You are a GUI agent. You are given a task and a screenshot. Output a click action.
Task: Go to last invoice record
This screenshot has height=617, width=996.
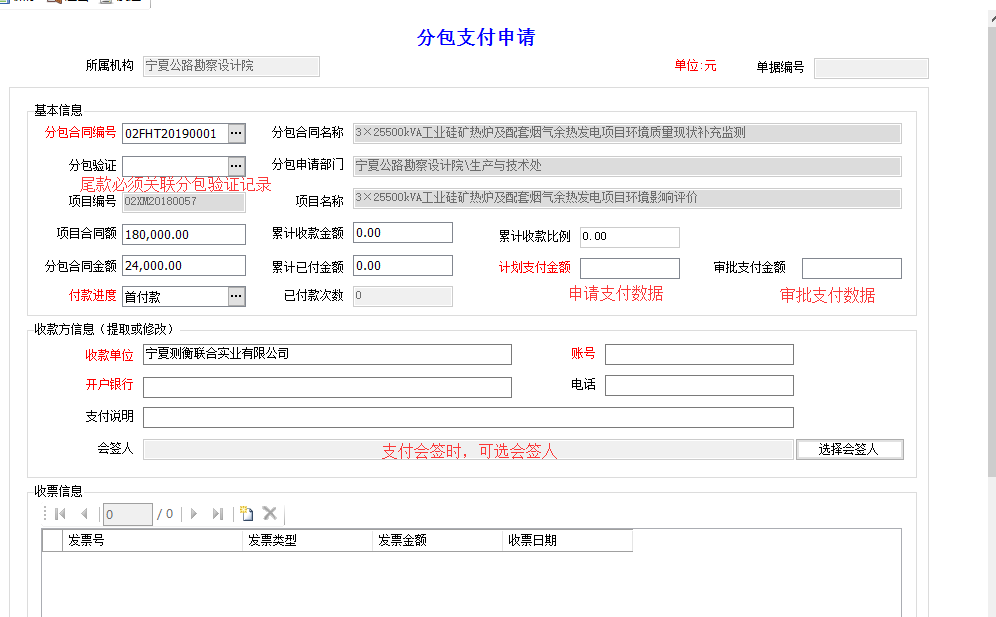point(218,513)
